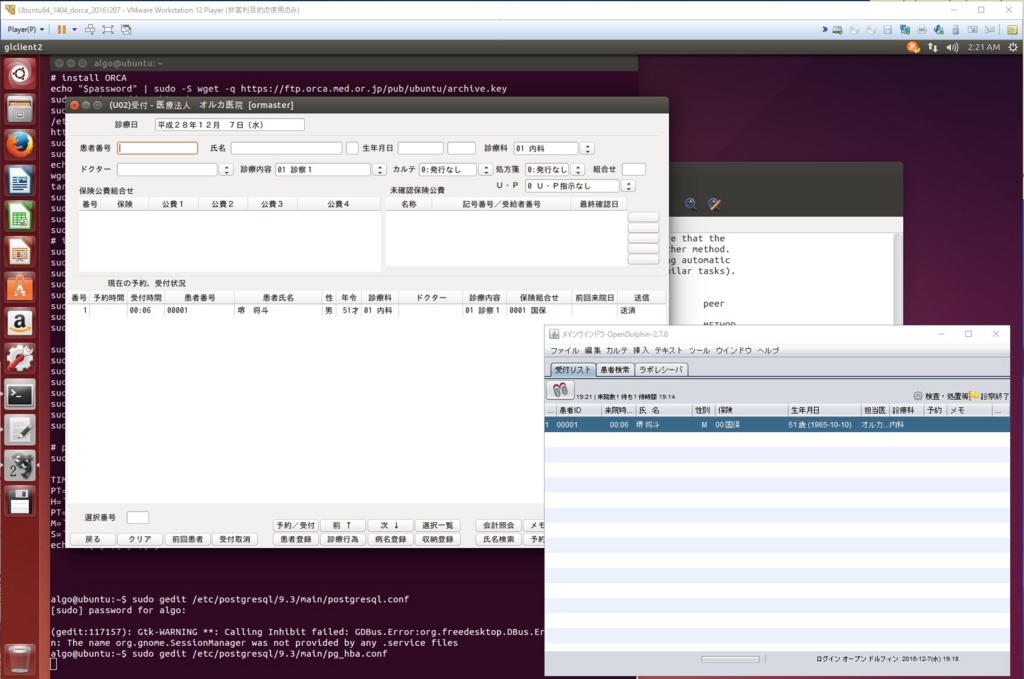Open LibreOffice Calc from launcher
This screenshot has width=1024, height=679.
tap(20, 216)
